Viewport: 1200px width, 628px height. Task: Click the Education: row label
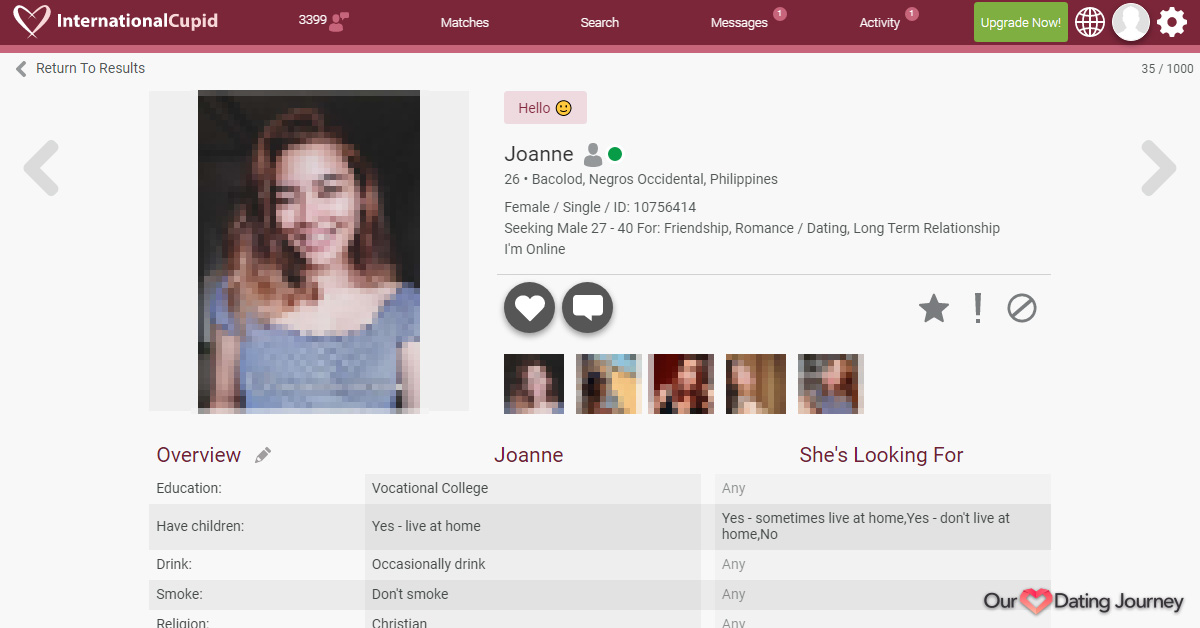point(189,488)
